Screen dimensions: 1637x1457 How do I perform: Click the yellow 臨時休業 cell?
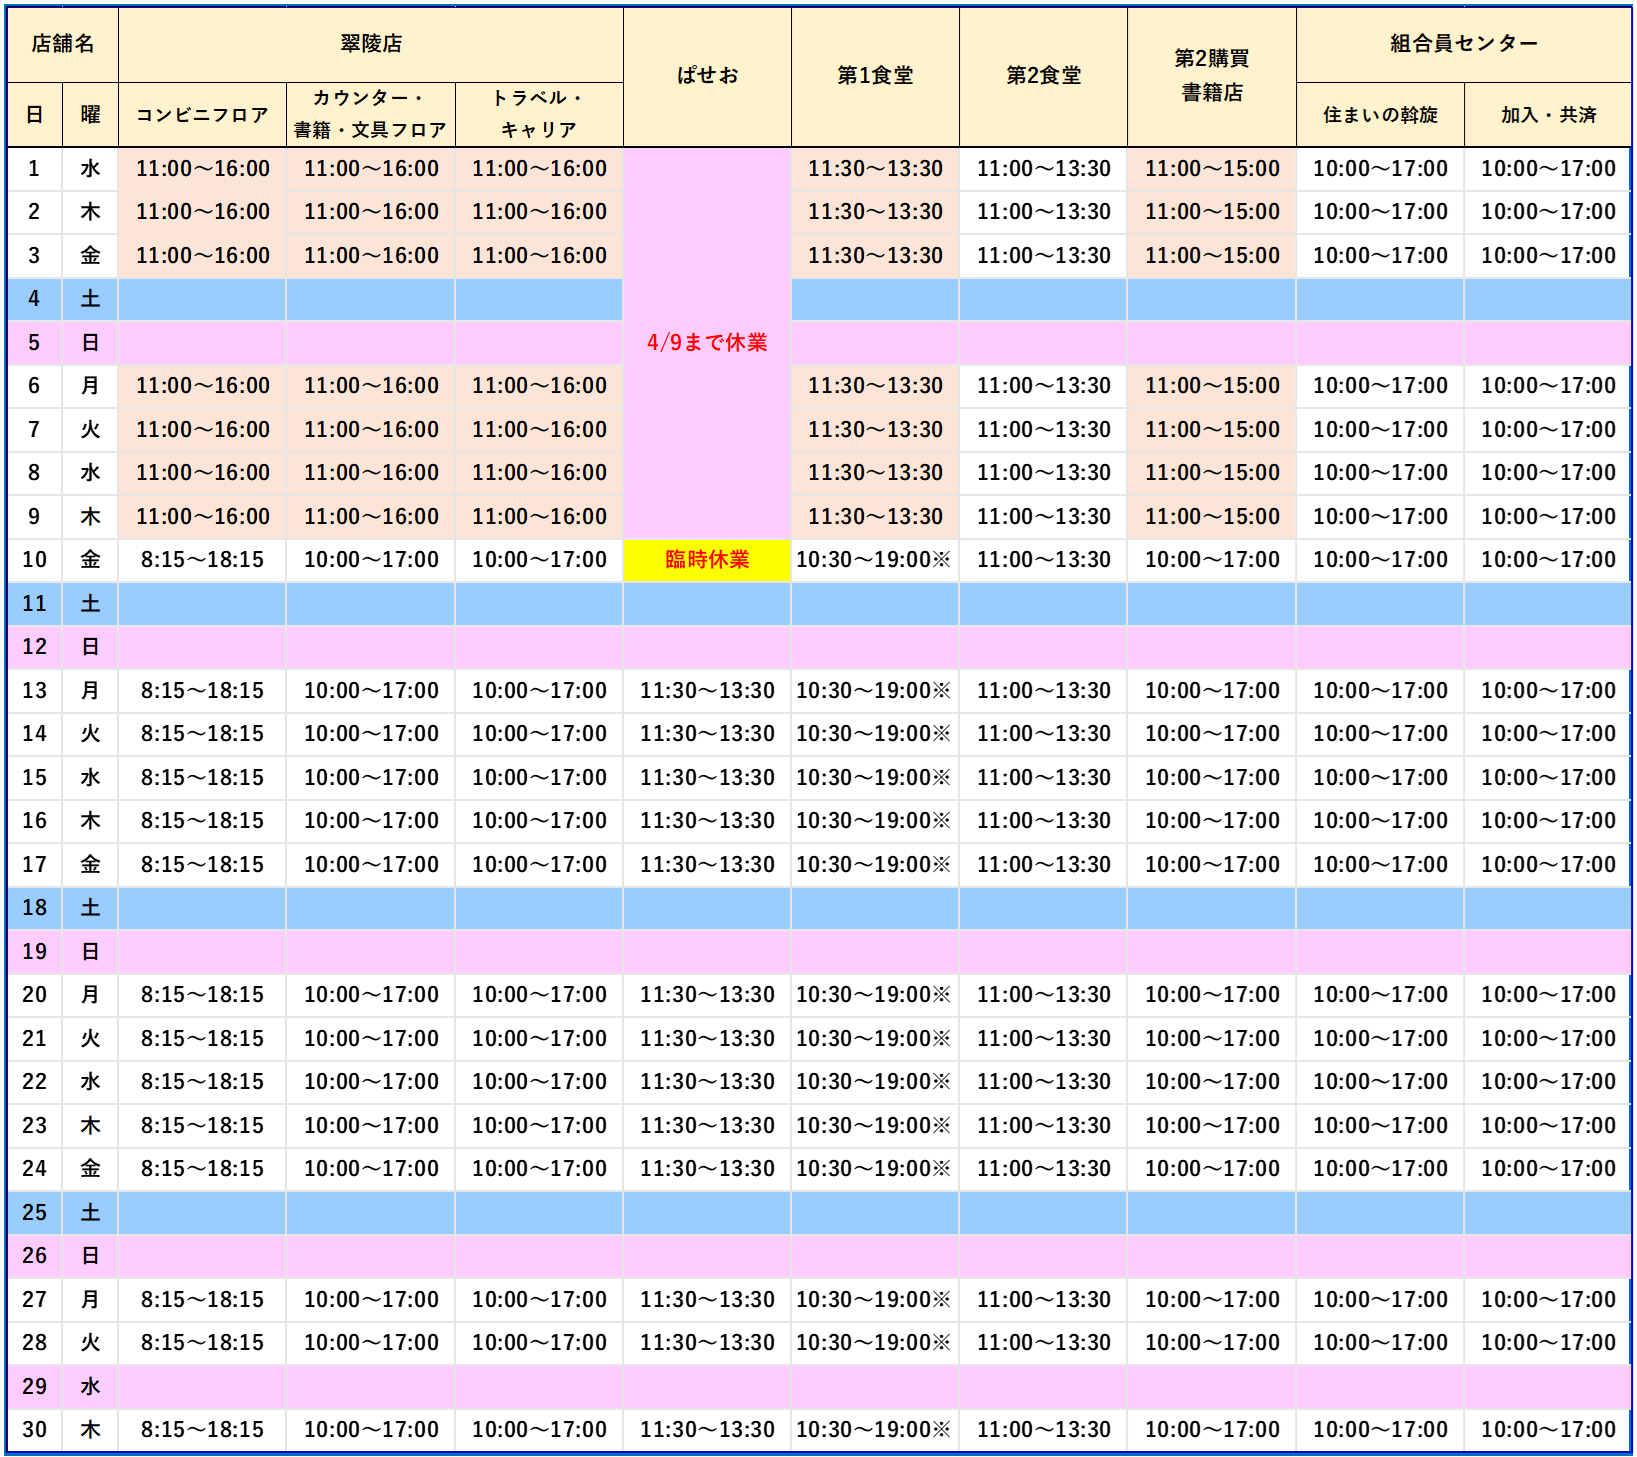pyautogui.click(x=707, y=560)
